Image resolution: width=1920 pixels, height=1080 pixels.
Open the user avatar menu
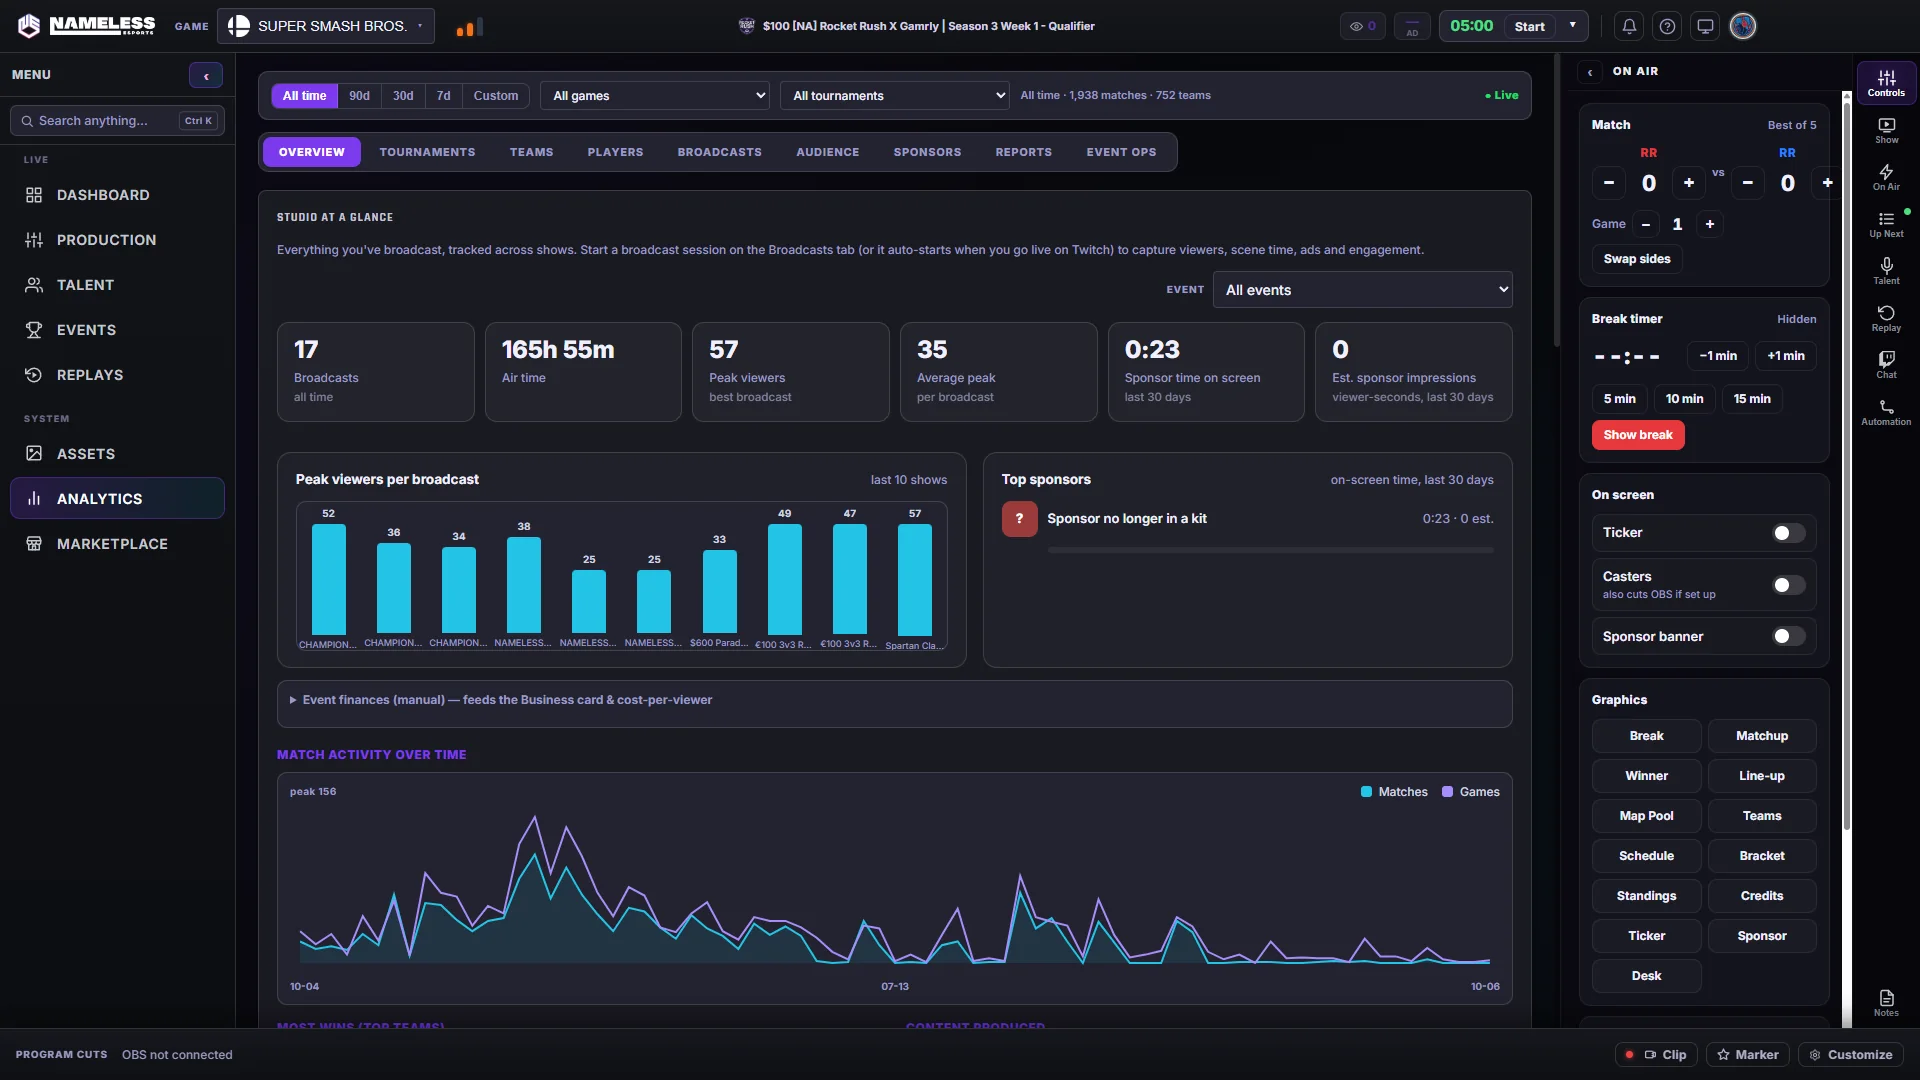1743,26
